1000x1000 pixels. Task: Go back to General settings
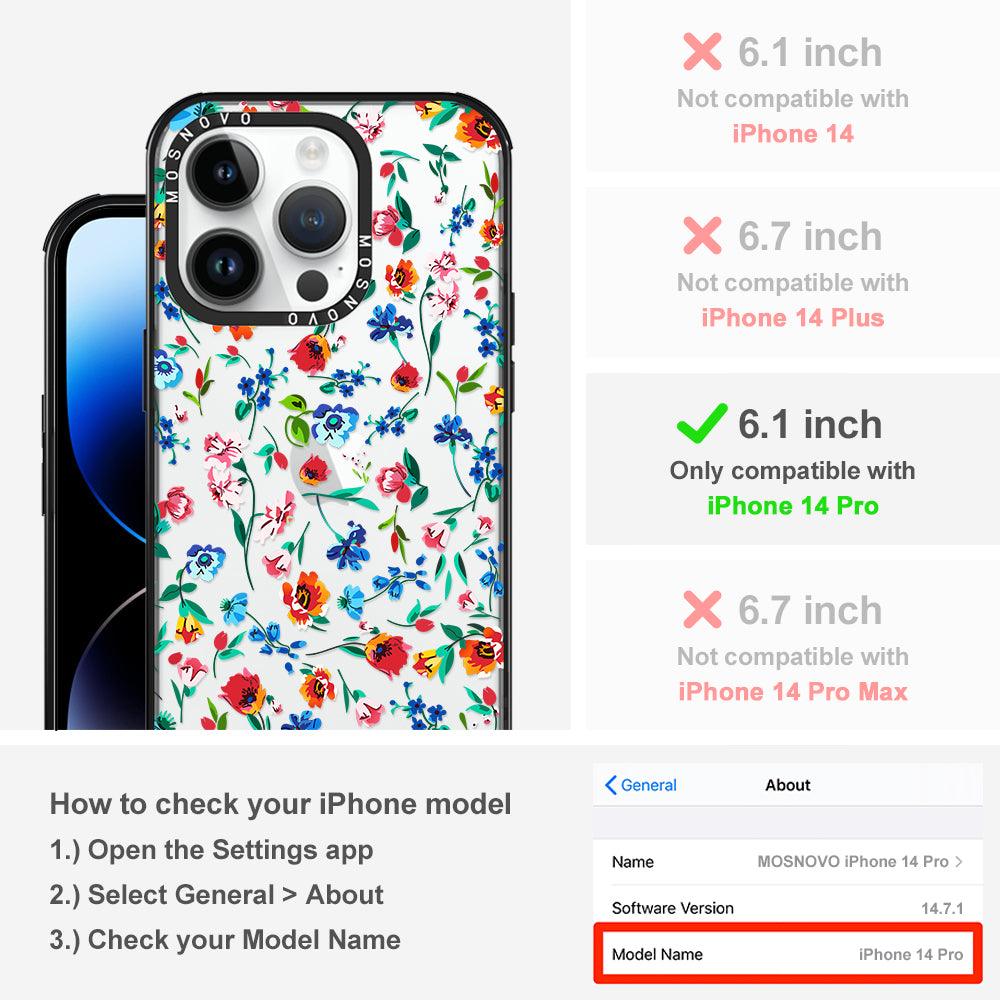pyautogui.click(x=640, y=785)
